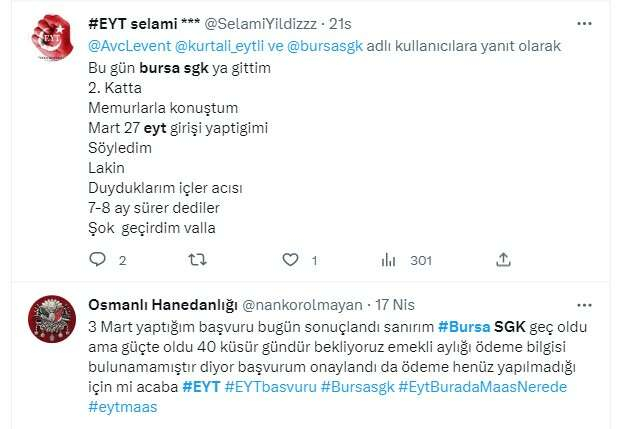Click the 17 Nis timestamp
The image size is (628, 429).
[x=395, y=305]
